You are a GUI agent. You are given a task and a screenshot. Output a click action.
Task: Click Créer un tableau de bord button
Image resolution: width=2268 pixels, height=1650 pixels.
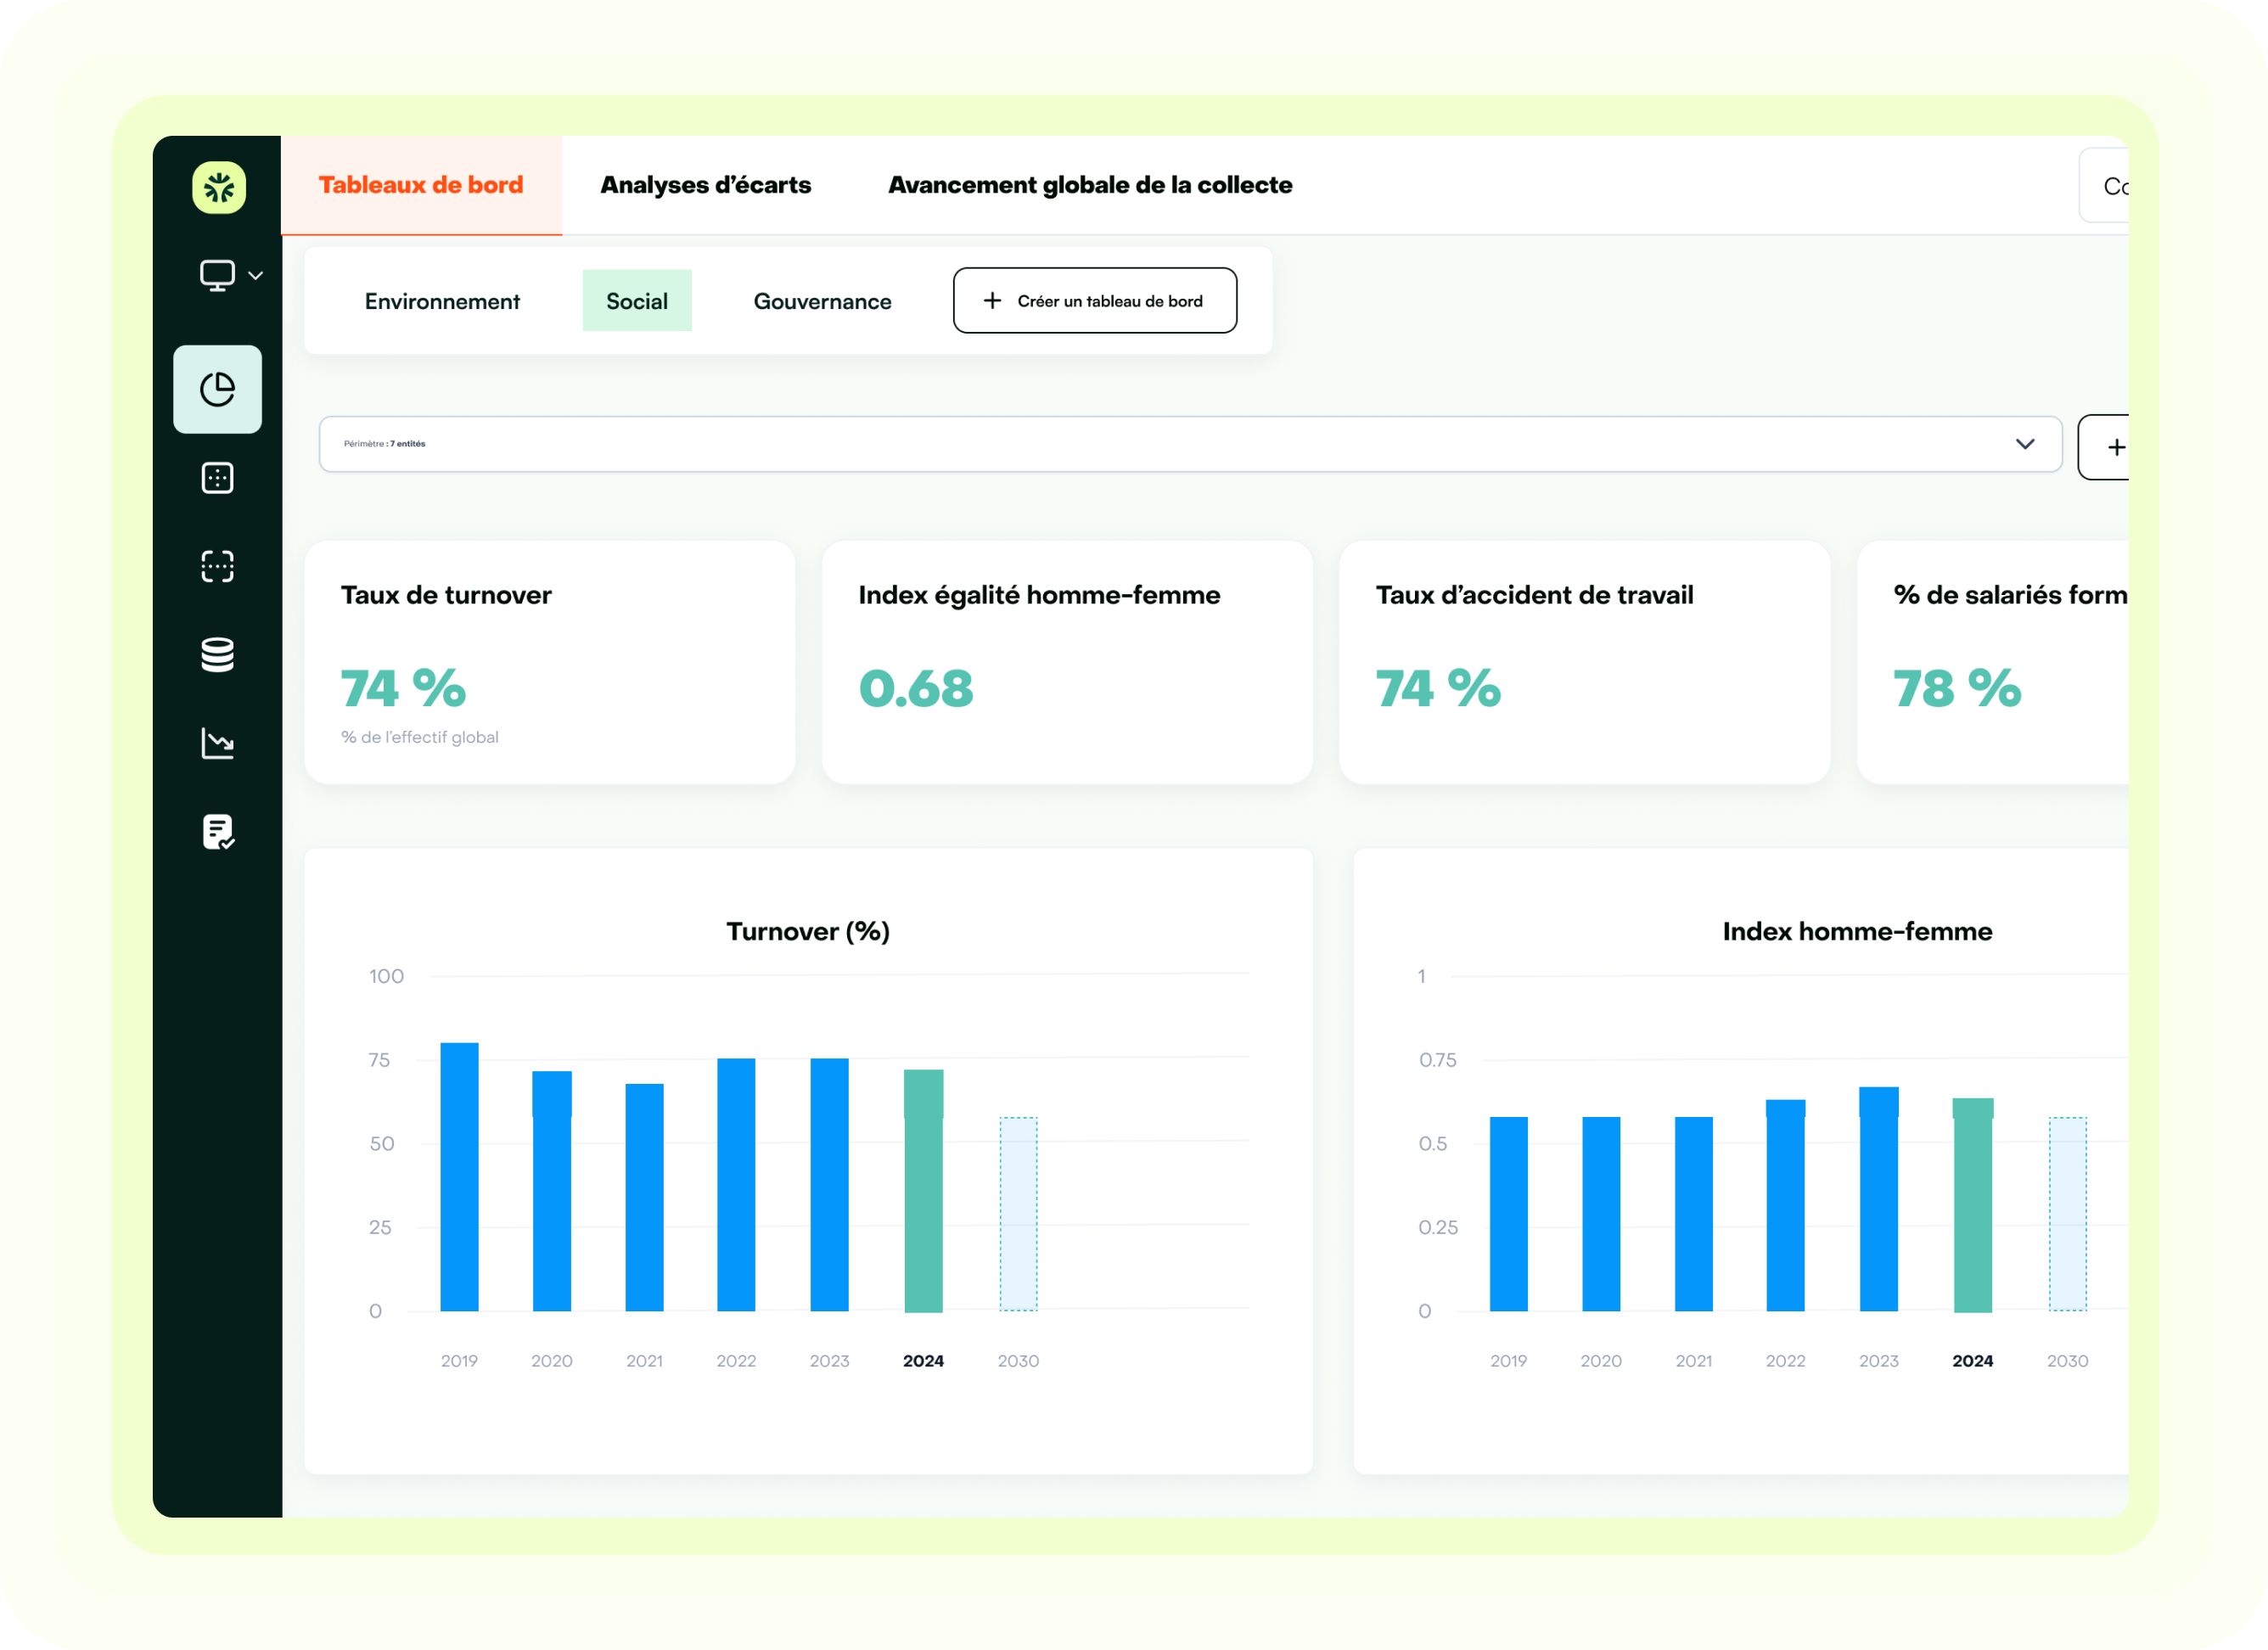[x=1095, y=301]
